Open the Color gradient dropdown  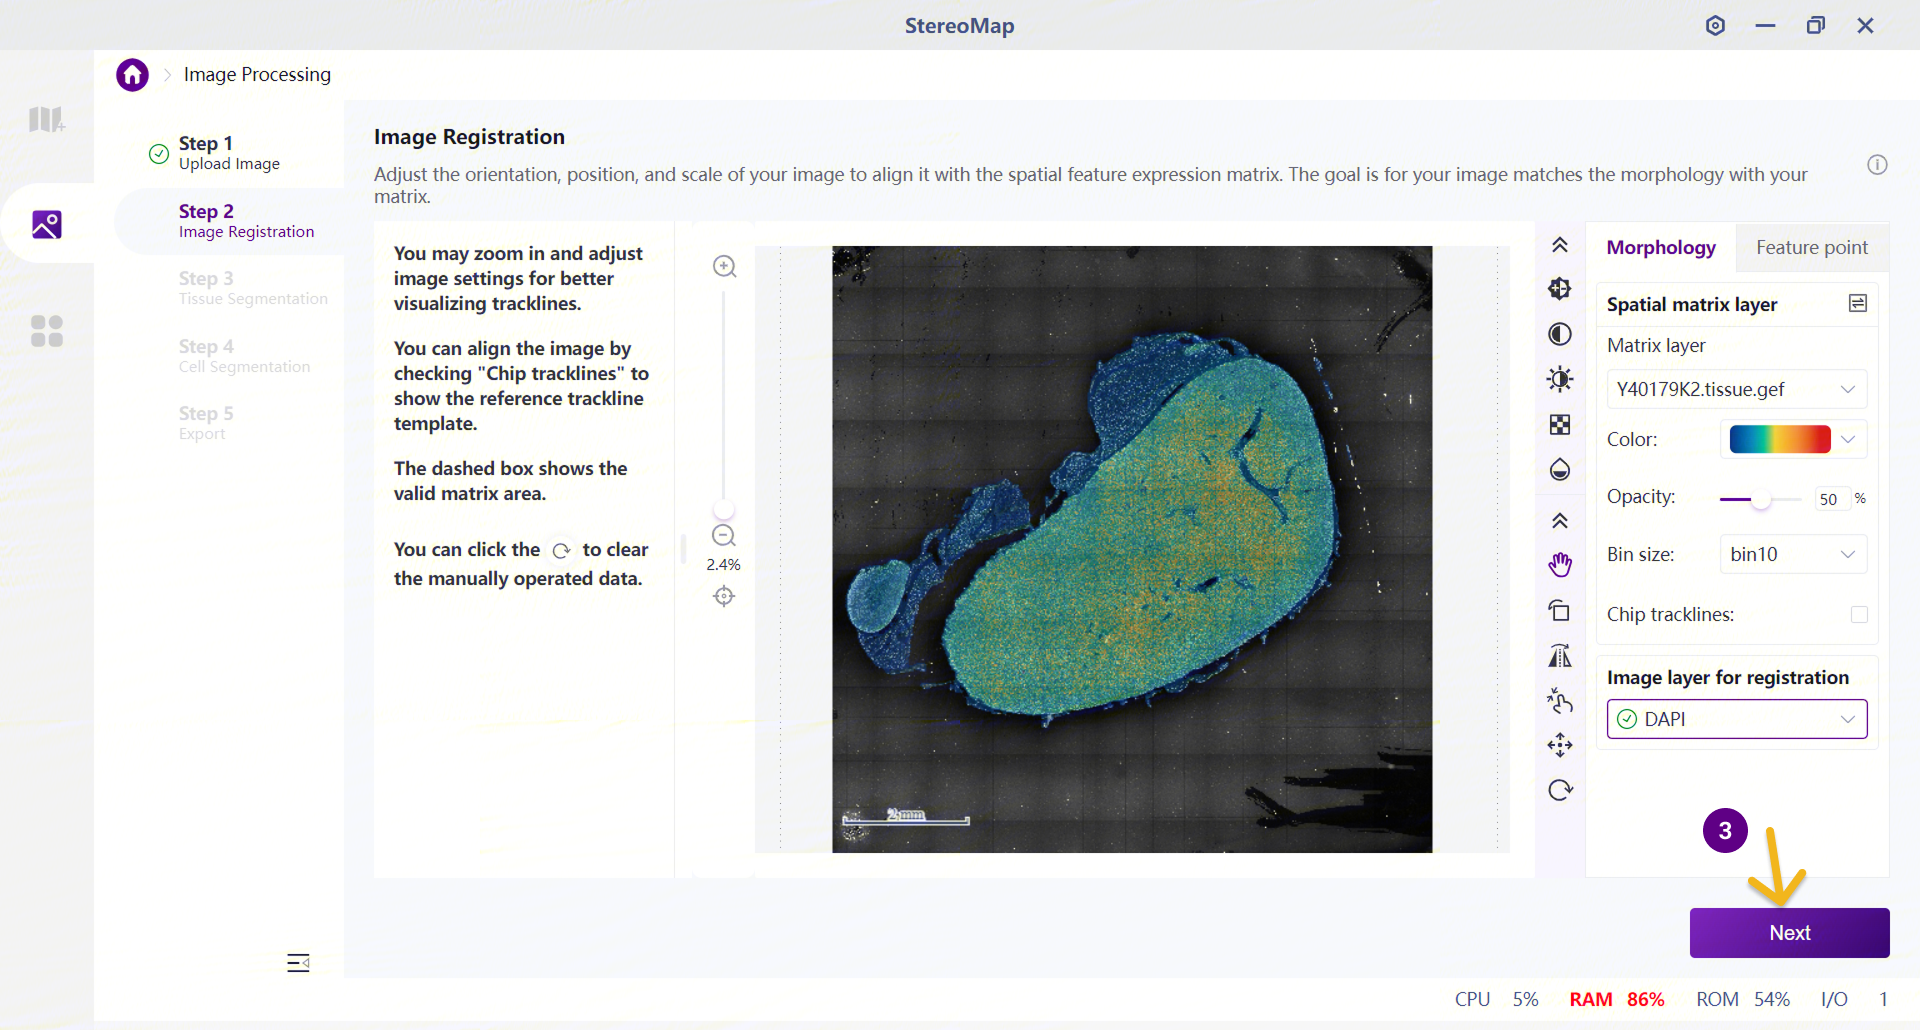pos(1794,439)
